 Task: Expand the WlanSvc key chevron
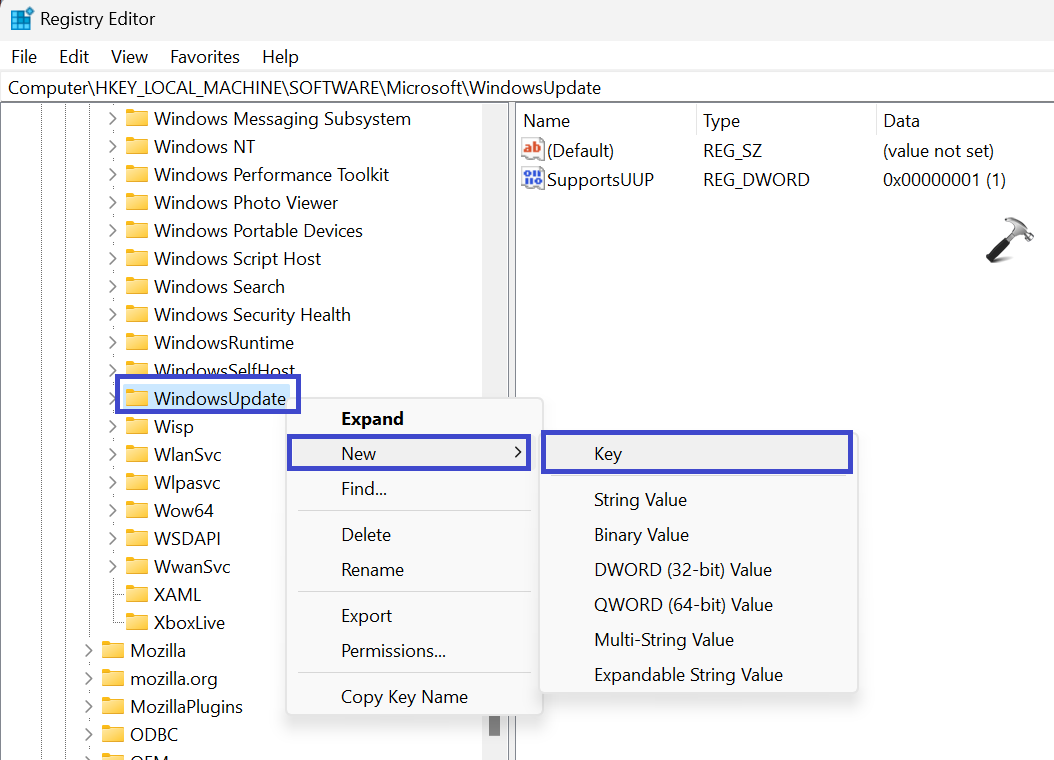[x=112, y=455]
